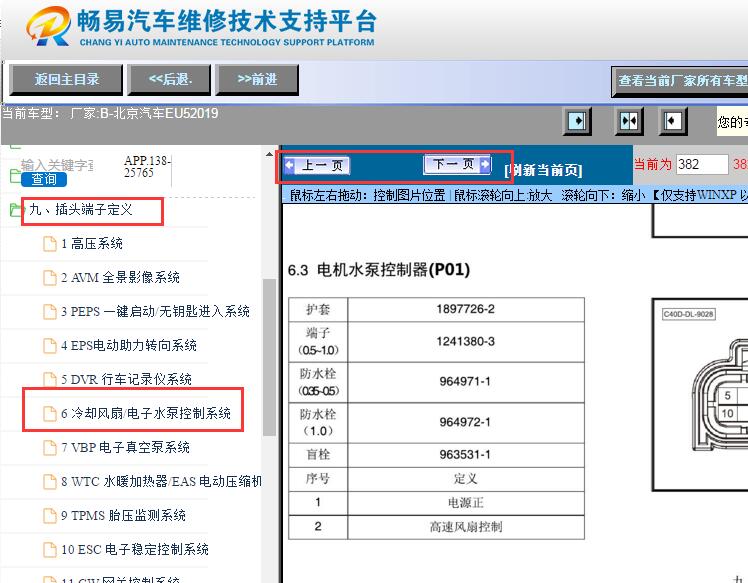The width and height of the screenshot is (748, 583).
Task: Click the double-arrow split panel icon
Action: pos(629,121)
